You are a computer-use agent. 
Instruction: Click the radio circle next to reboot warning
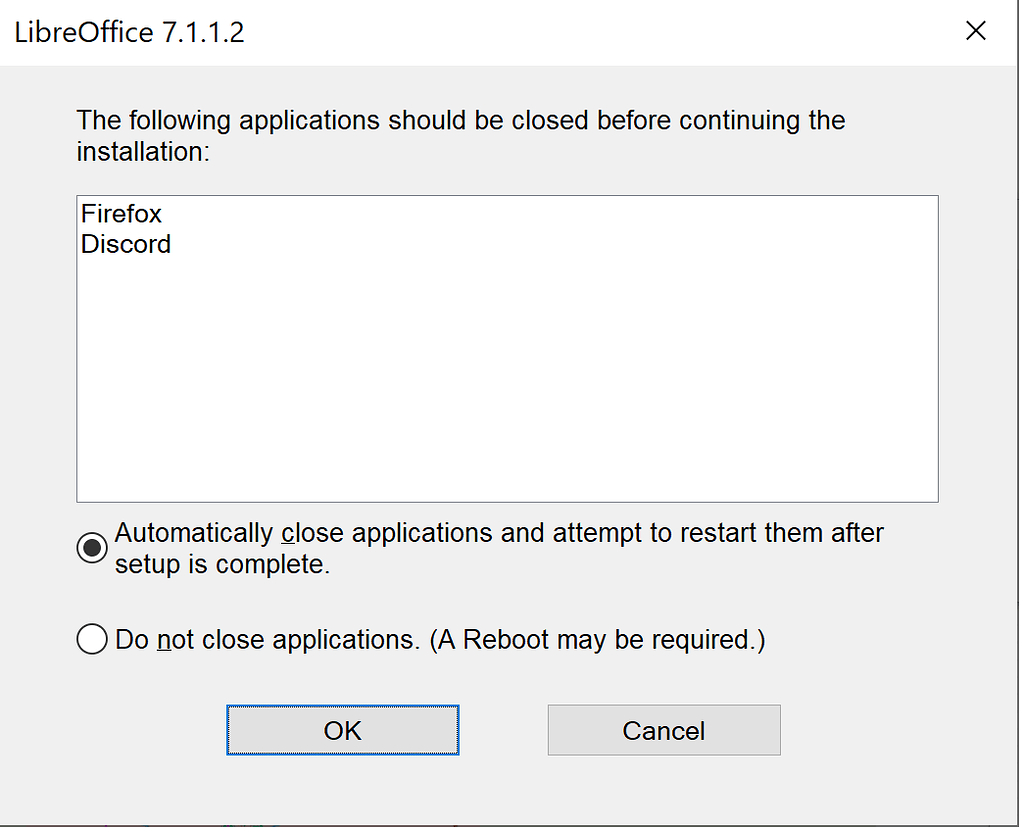pyautogui.click(x=91, y=639)
